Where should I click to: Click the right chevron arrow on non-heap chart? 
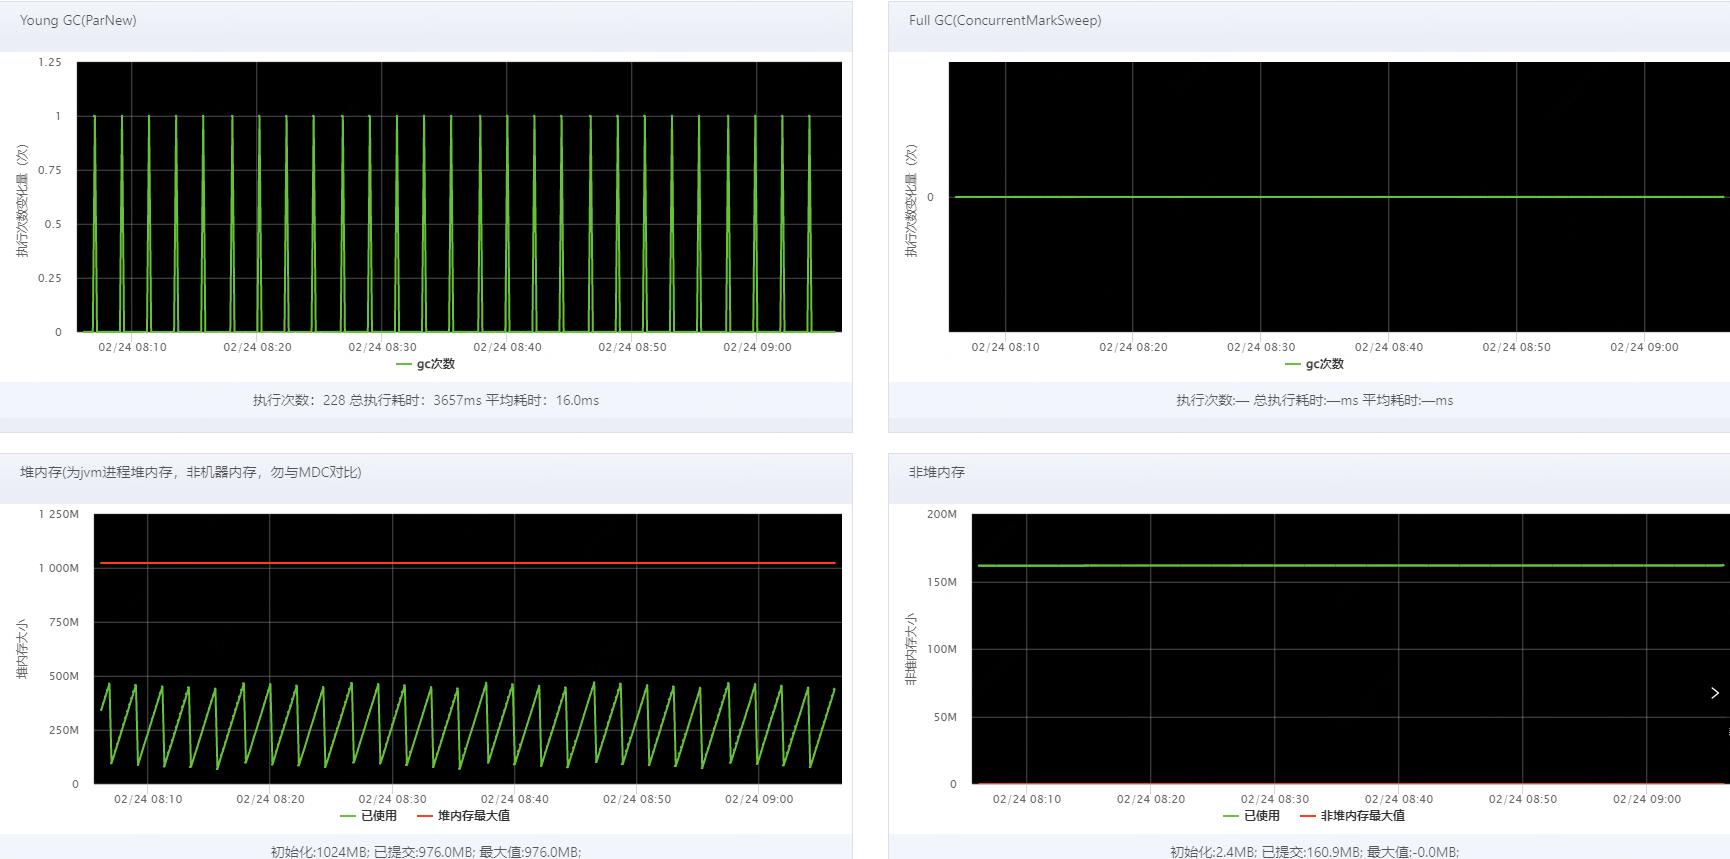coord(1714,693)
